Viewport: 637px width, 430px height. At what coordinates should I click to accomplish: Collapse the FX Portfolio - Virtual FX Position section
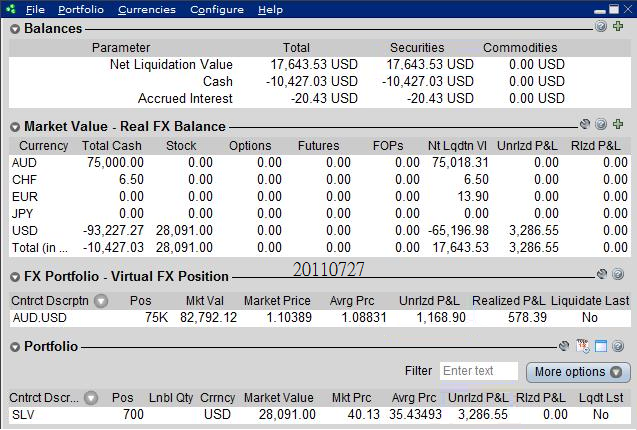click(x=15, y=277)
